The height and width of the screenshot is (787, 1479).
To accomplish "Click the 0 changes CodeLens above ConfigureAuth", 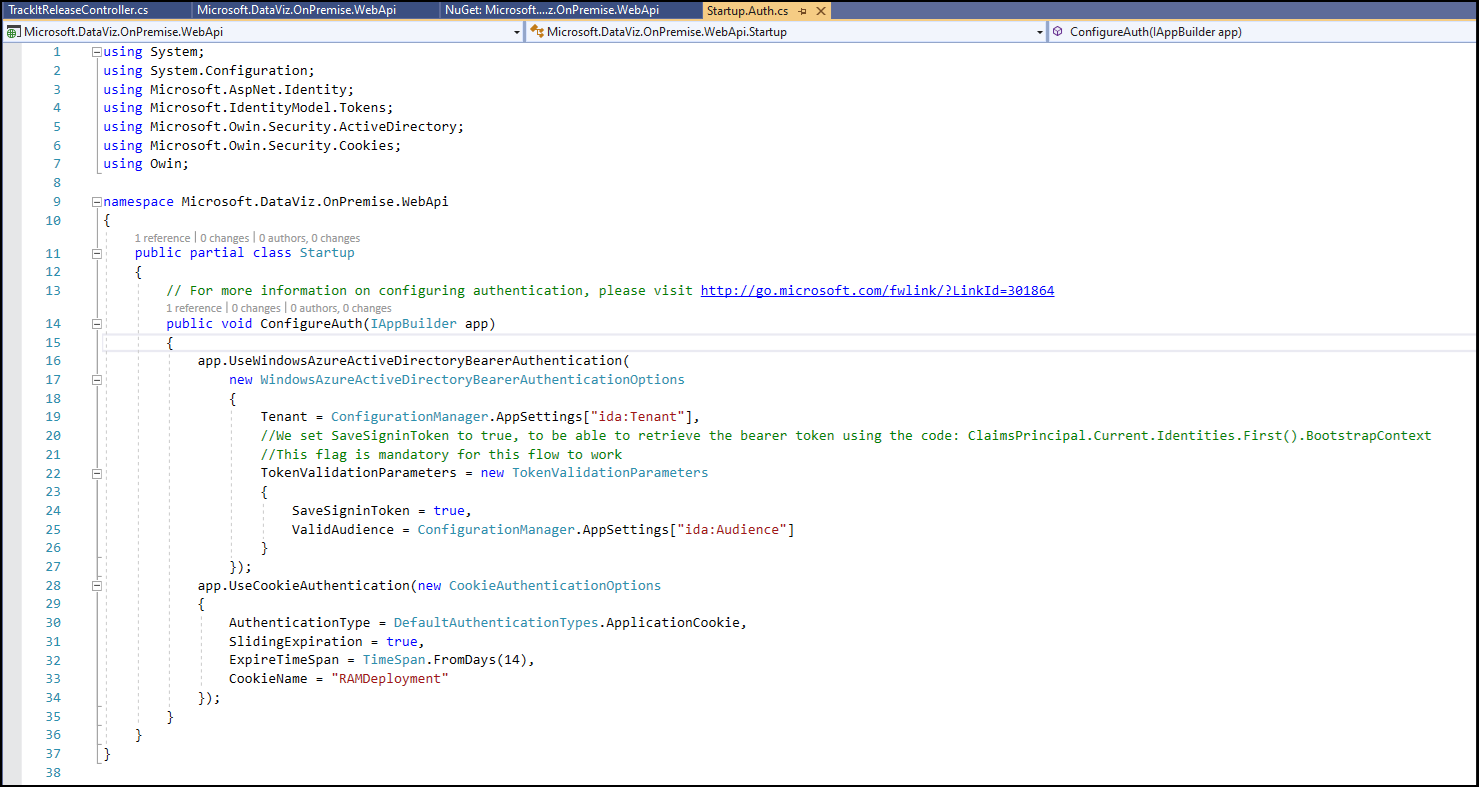I will coord(254,308).
